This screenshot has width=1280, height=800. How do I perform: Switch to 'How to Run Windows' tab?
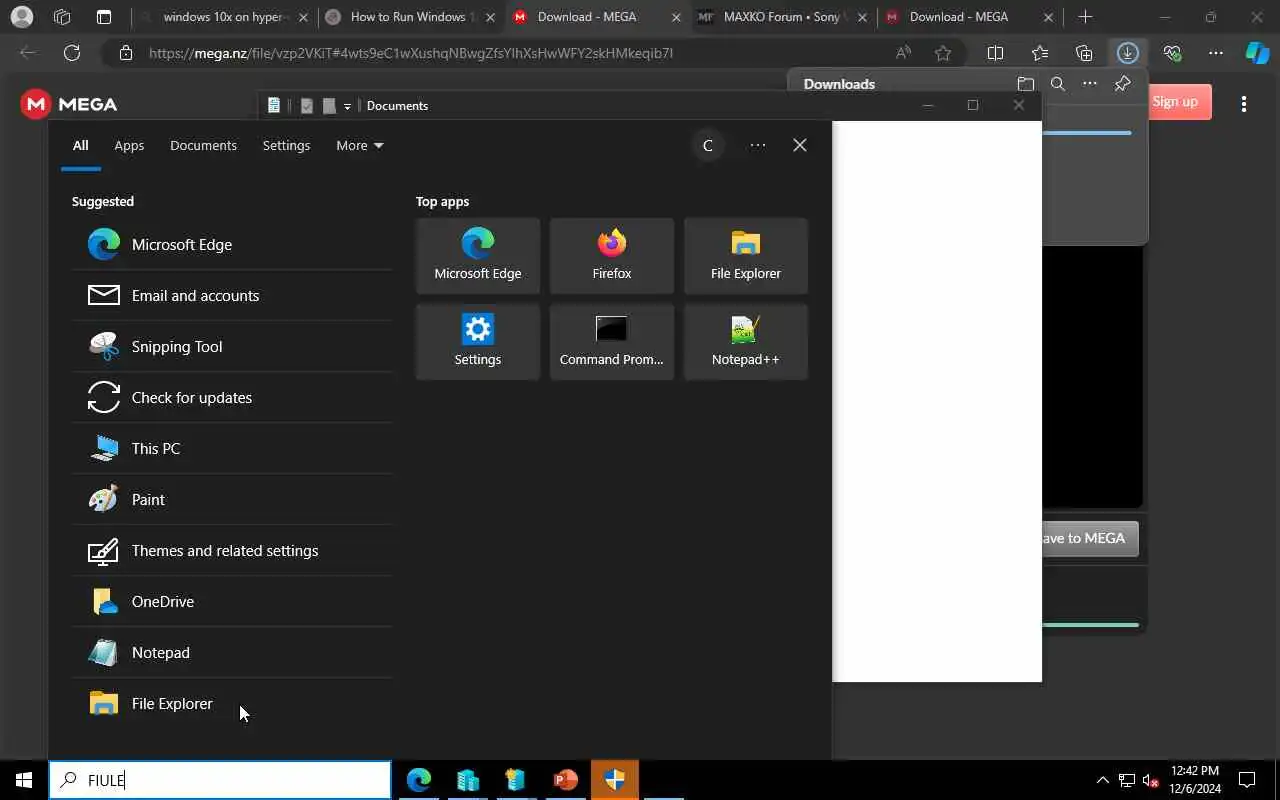[x=410, y=17]
